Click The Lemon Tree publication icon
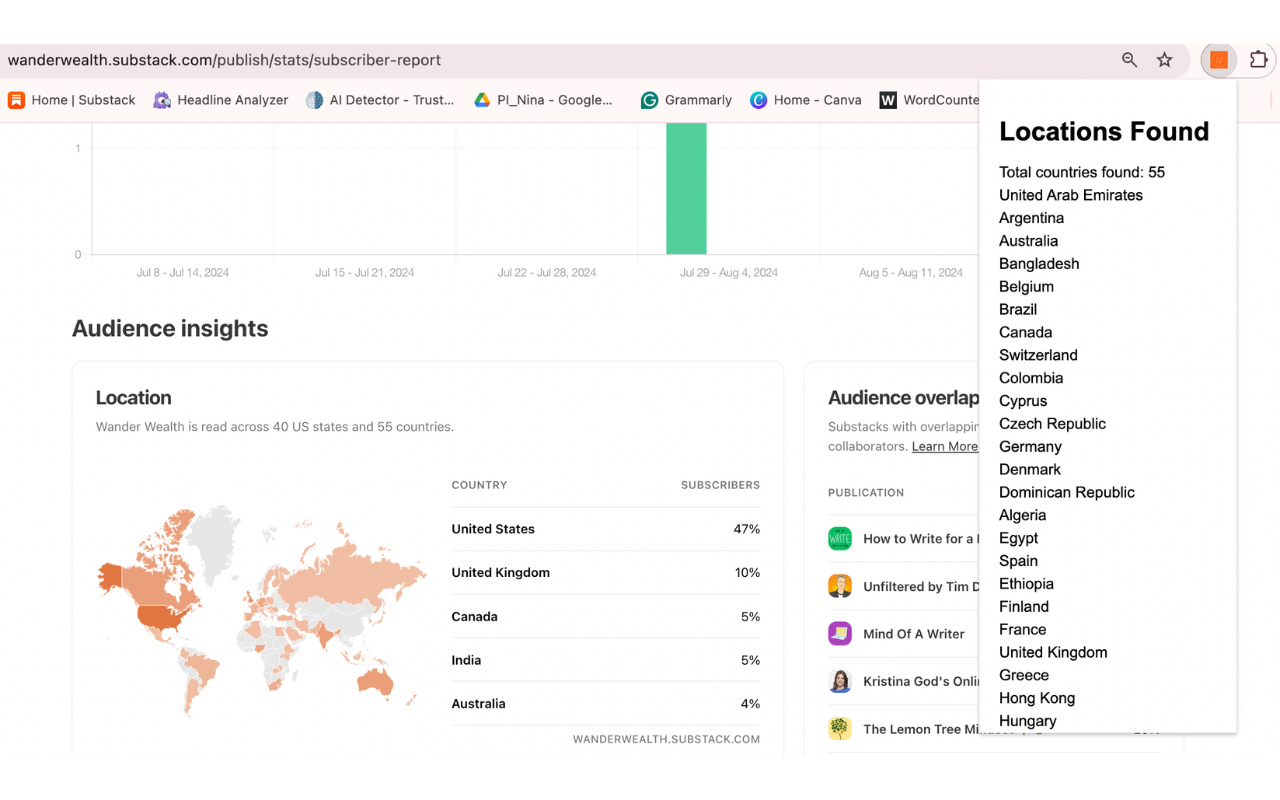 click(x=840, y=728)
